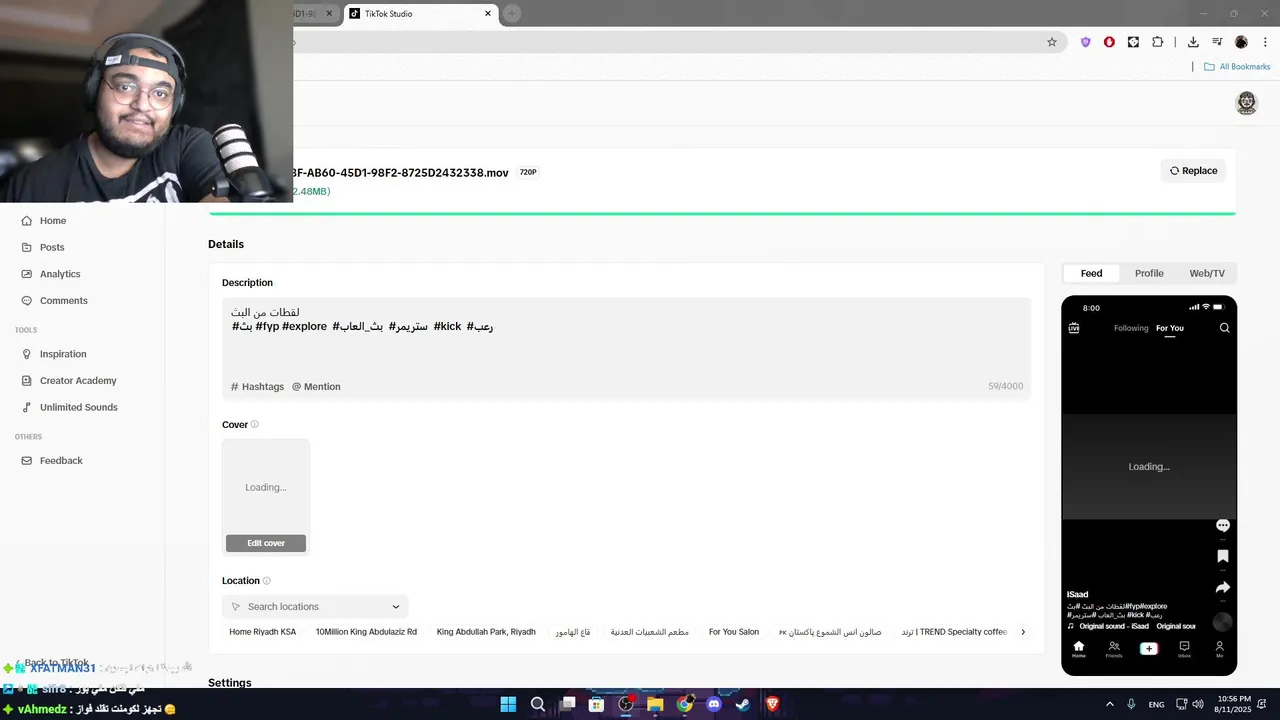Insert a Mention in the description
The height and width of the screenshot is (720, 1280).
pyautogui.click(x=316, y=387)
